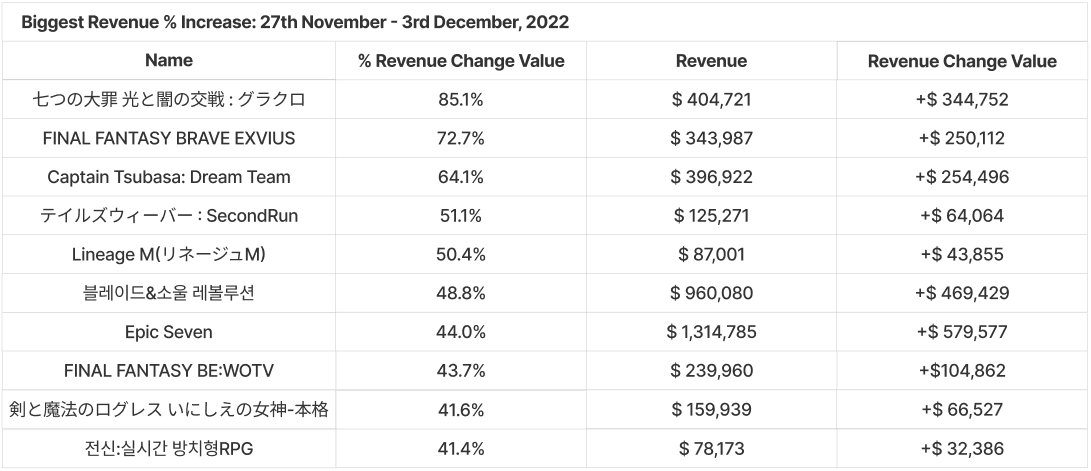Select the '블레이드&소울 레볼루션' name cell
The image size is (1091, 471).
coord(169,293)
